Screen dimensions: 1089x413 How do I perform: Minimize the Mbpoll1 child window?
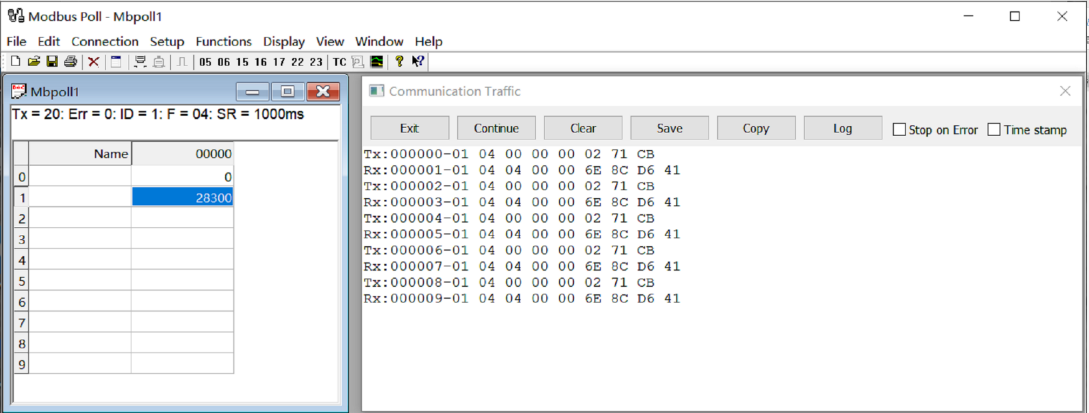click(253, 91)
